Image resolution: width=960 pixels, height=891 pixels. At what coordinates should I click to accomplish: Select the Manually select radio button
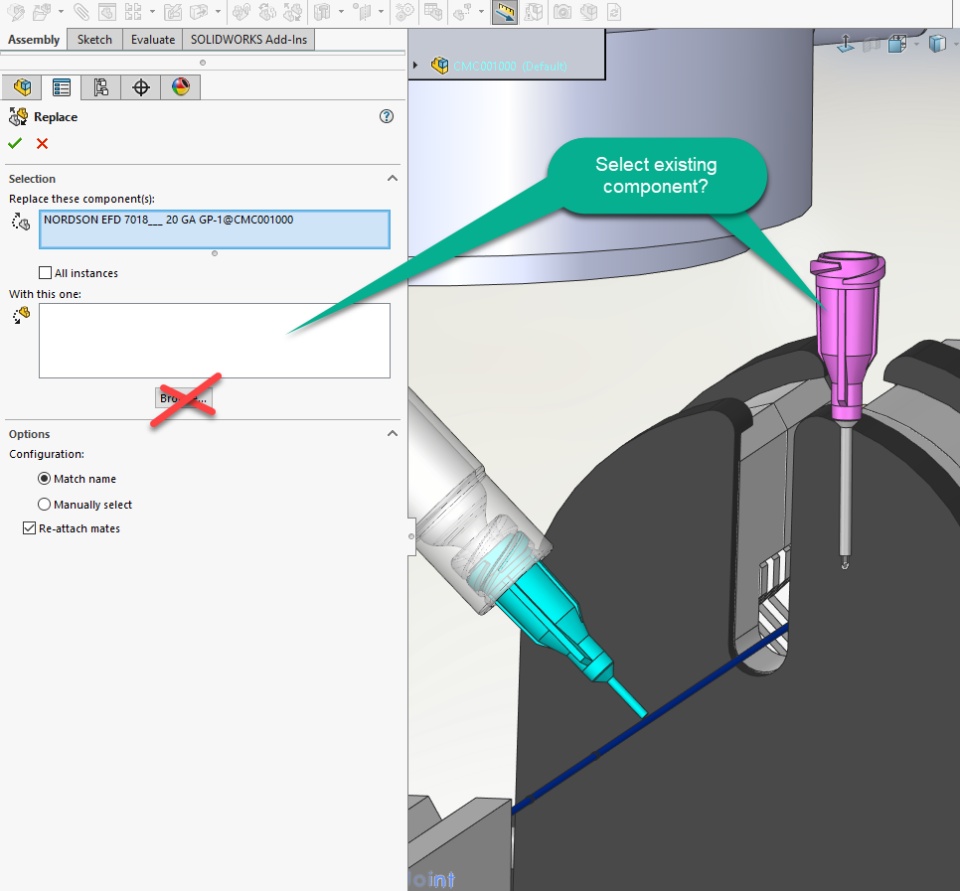click(x=44, y=504)
